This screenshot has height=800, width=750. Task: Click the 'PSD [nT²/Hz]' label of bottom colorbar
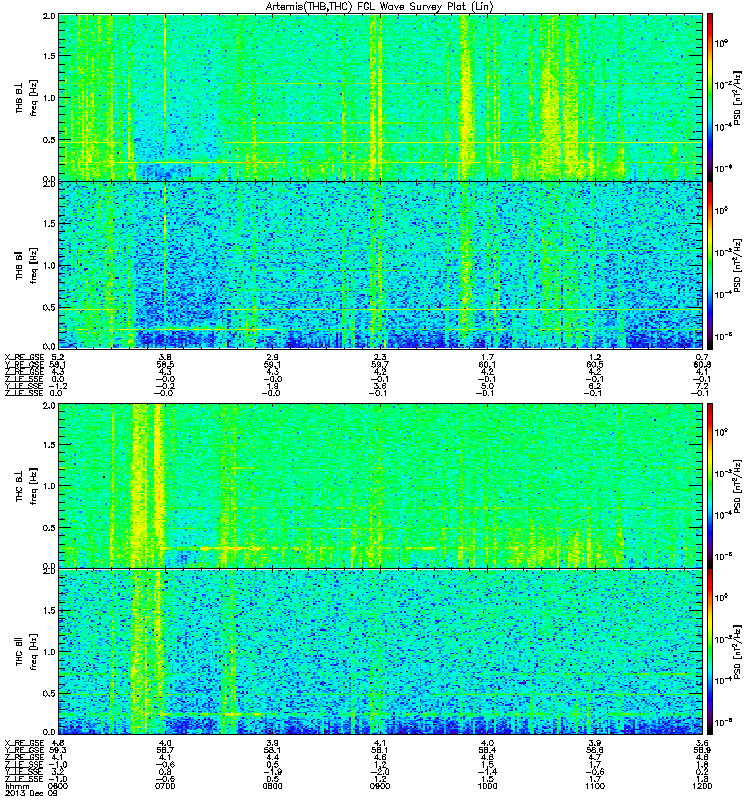click(737, 652)
